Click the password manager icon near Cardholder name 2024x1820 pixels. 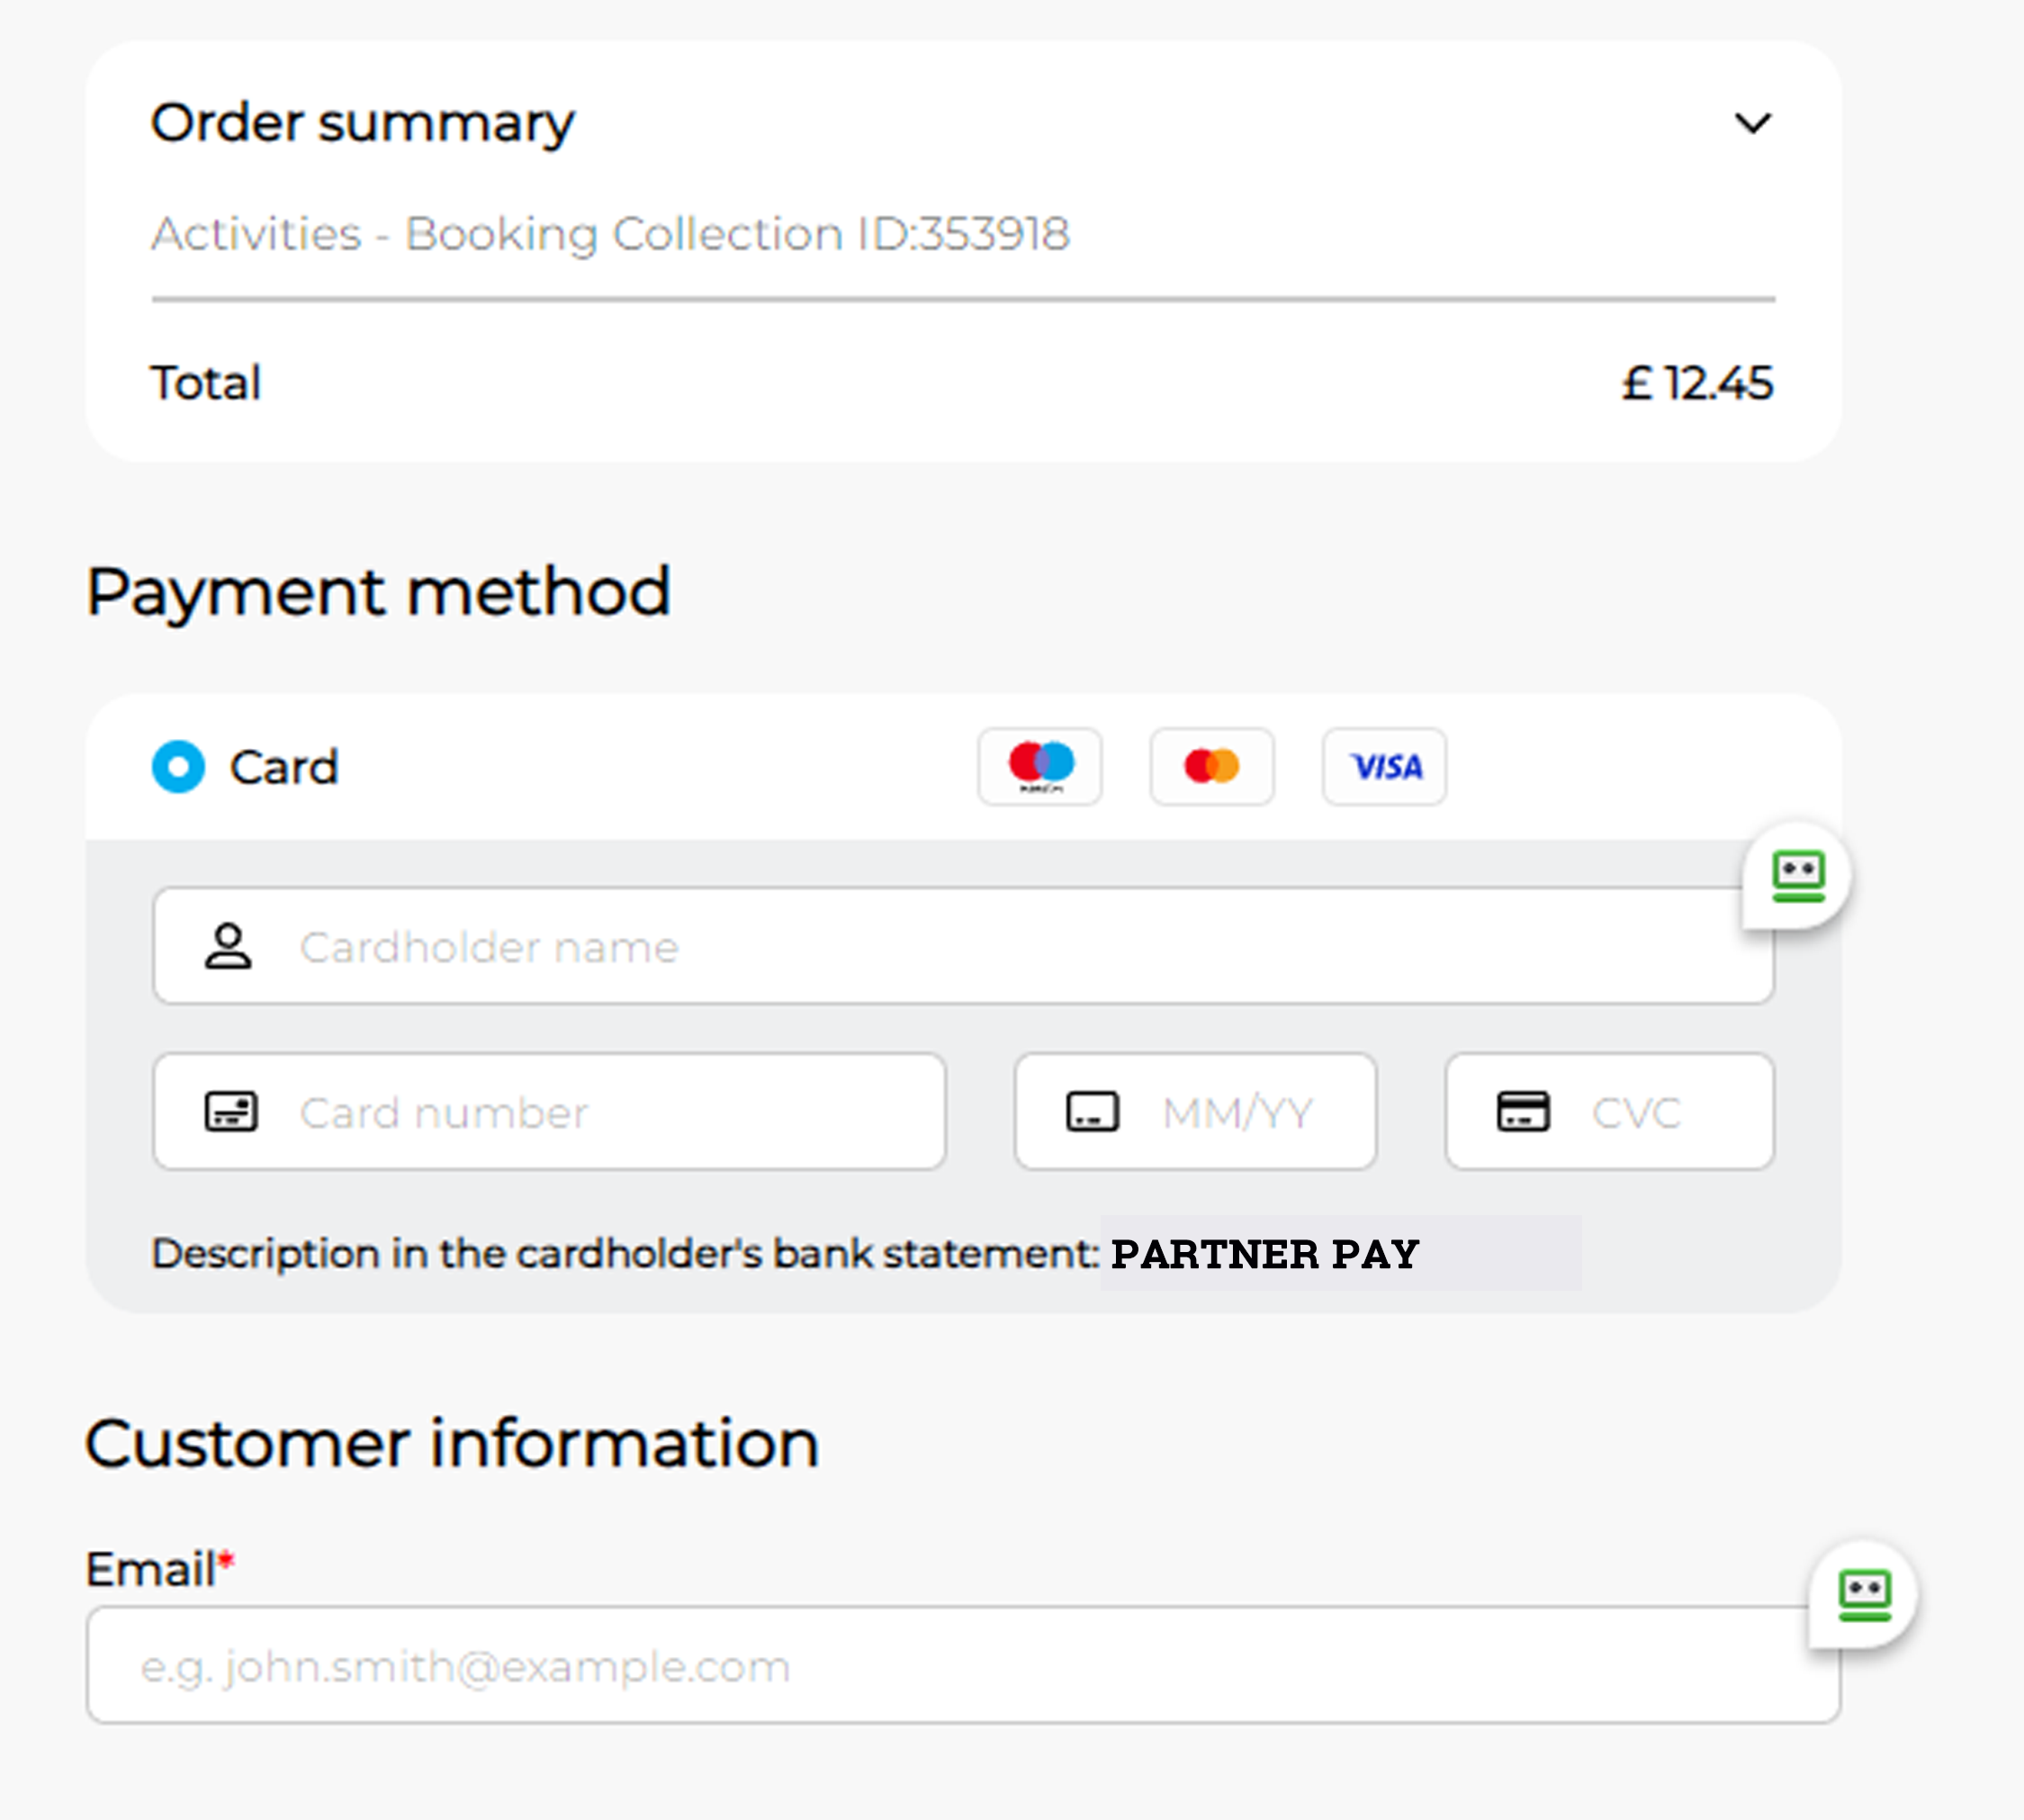coord(1798,876)
